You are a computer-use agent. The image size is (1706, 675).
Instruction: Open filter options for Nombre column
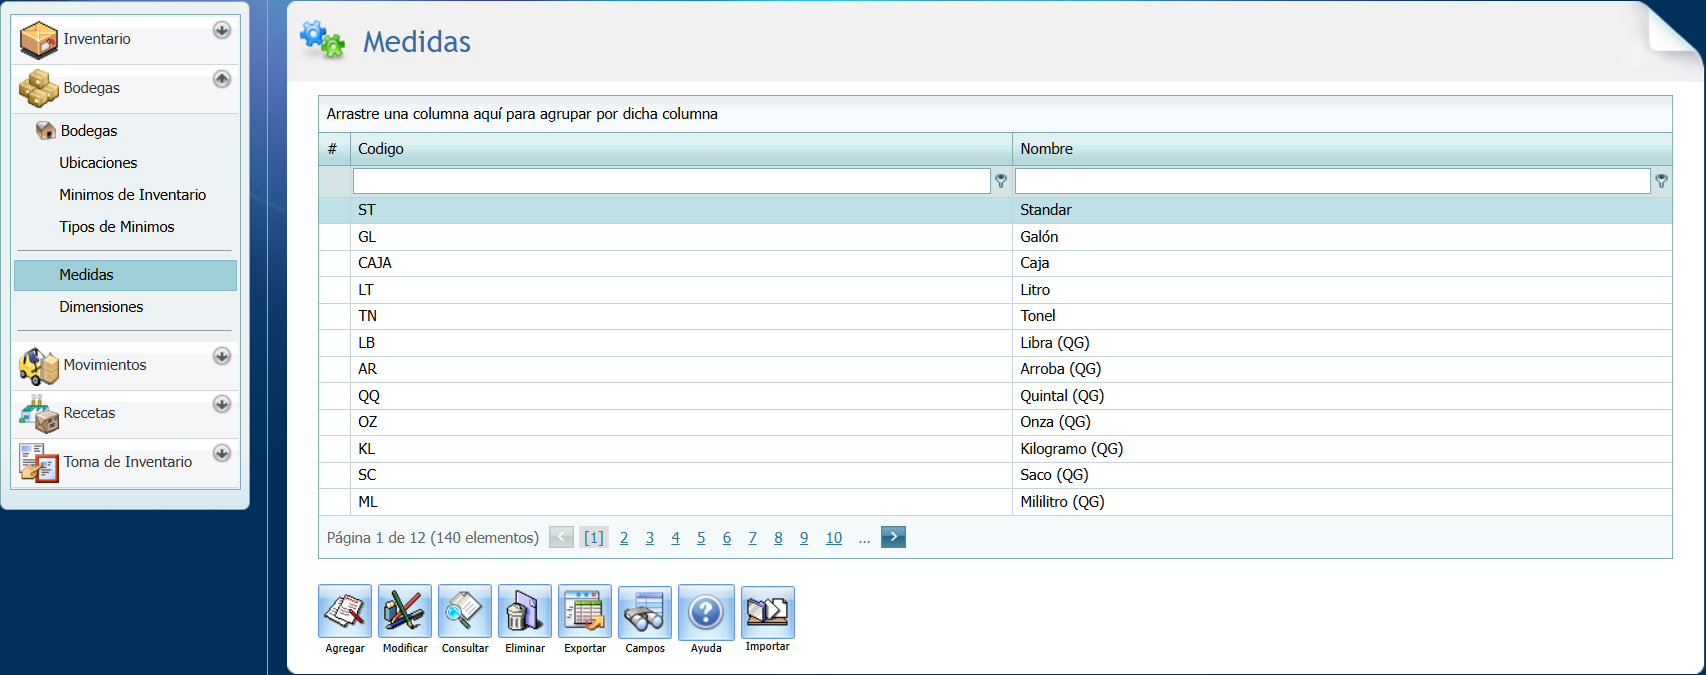[1661, 181]
